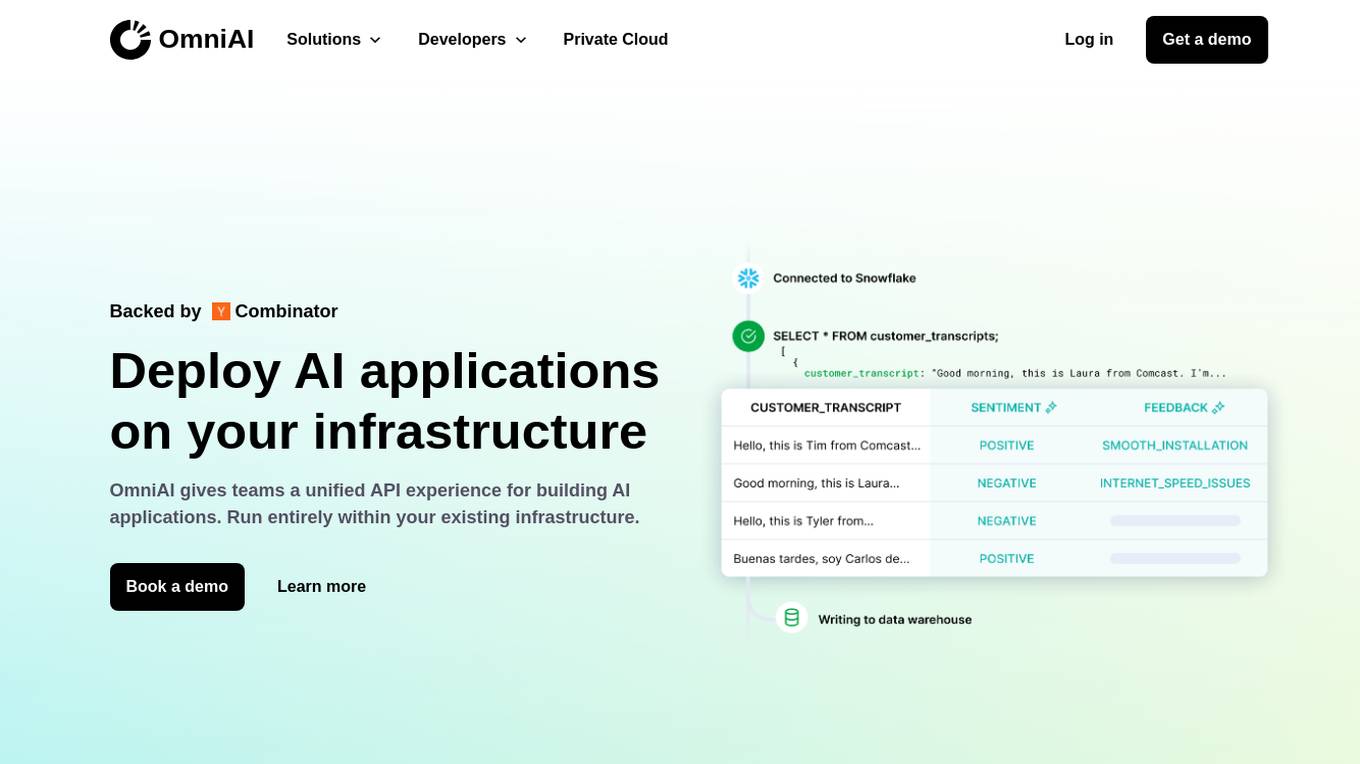Click the 'Hello, this is Tim from Comcast...' cell

click(x=827, y=446)
